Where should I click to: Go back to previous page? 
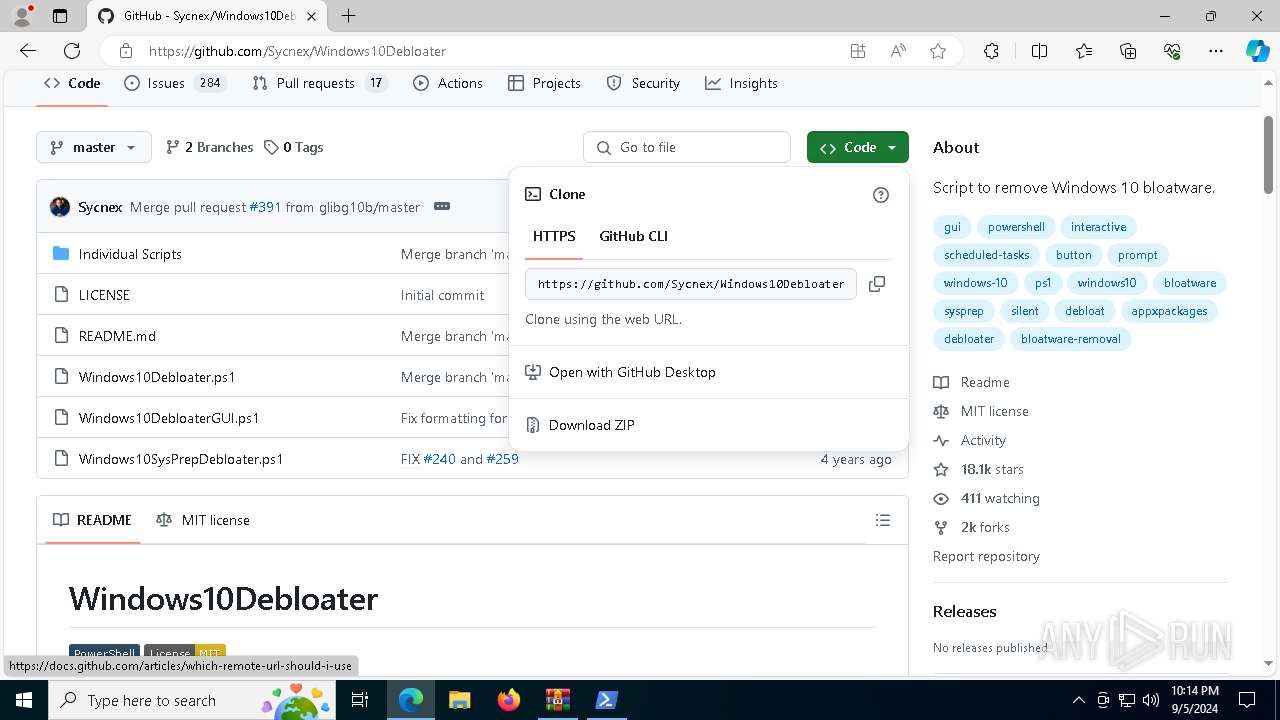pos(28,51)
